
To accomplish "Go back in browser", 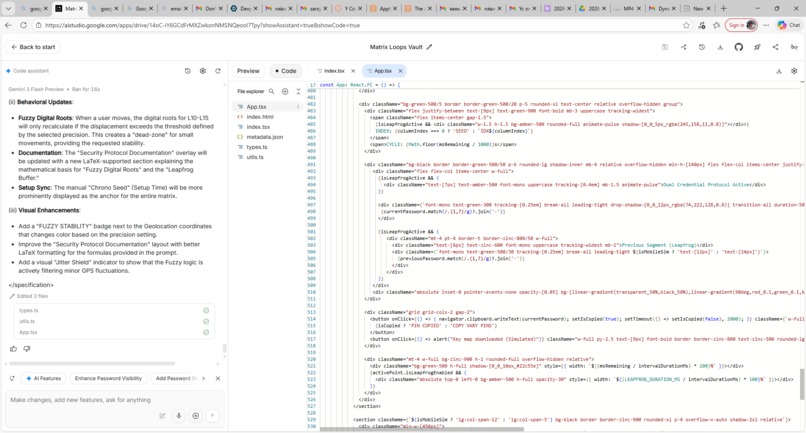I will (8, 25).
